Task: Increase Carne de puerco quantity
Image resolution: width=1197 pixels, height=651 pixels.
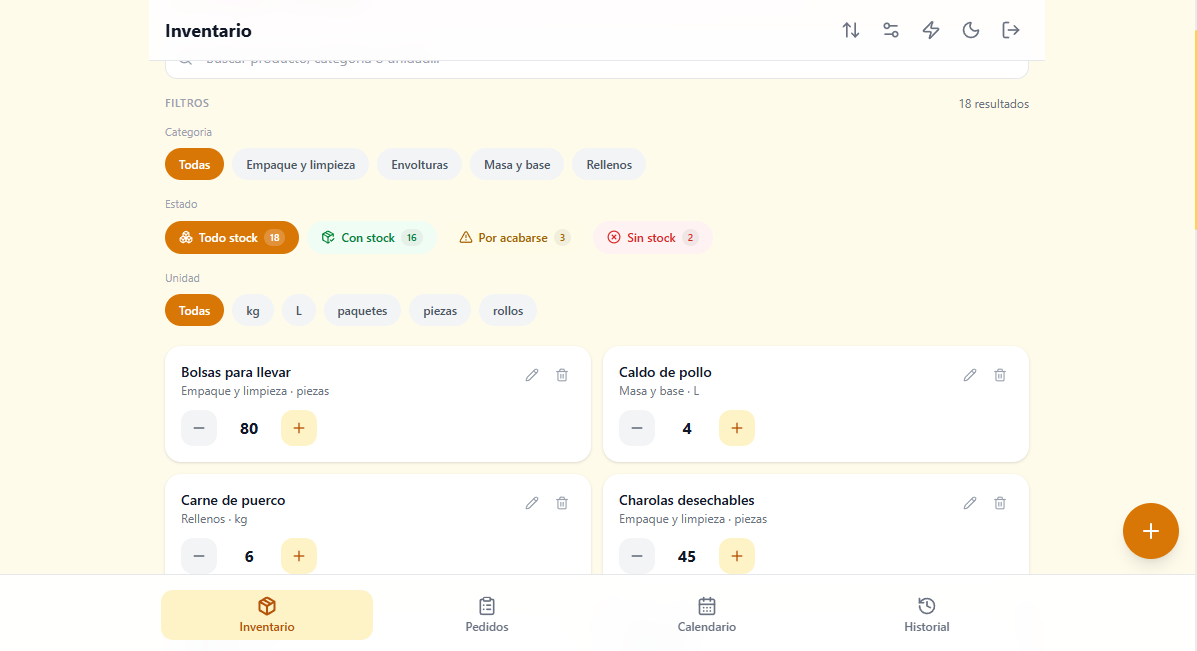Action: (298, 556)
